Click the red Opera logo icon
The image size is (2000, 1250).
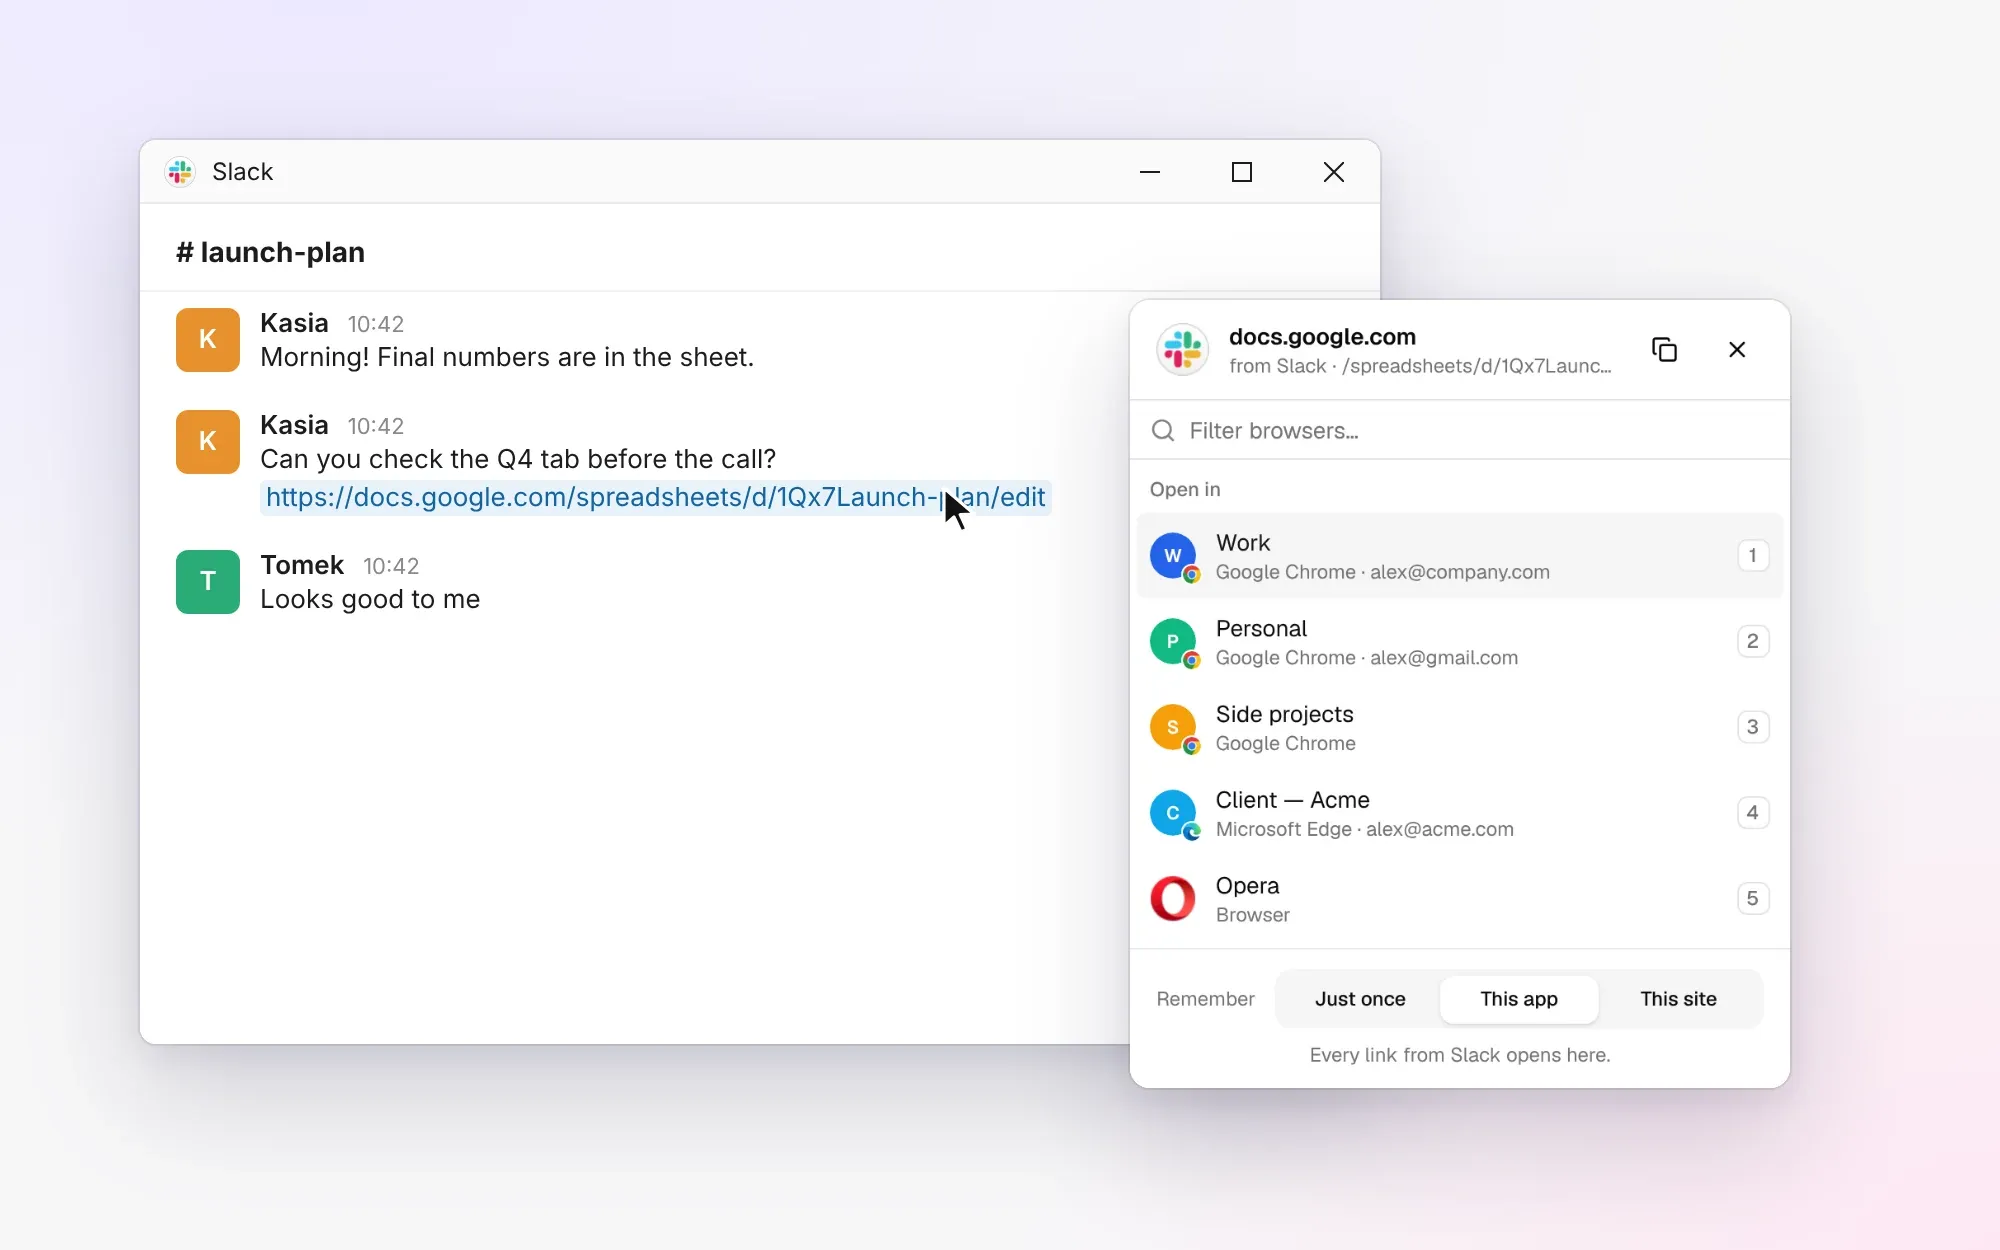tap(1173, 899)
